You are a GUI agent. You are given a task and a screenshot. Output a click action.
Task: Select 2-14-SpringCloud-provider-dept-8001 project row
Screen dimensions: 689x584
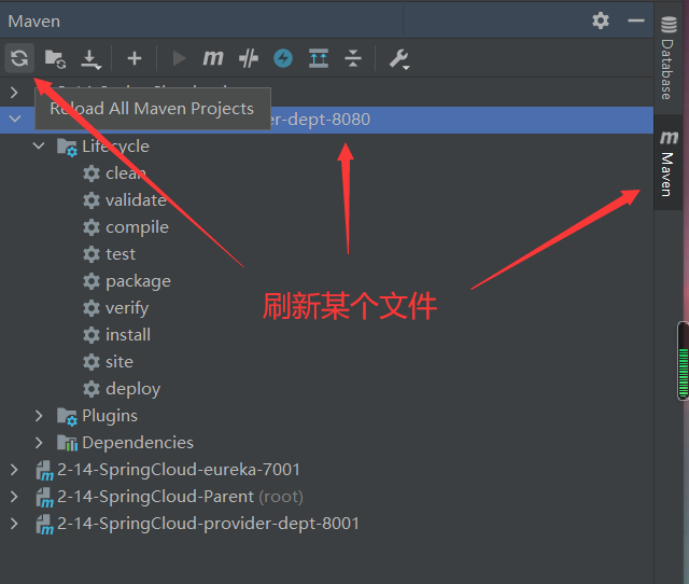pyautogui.click(x=327, y=523)
